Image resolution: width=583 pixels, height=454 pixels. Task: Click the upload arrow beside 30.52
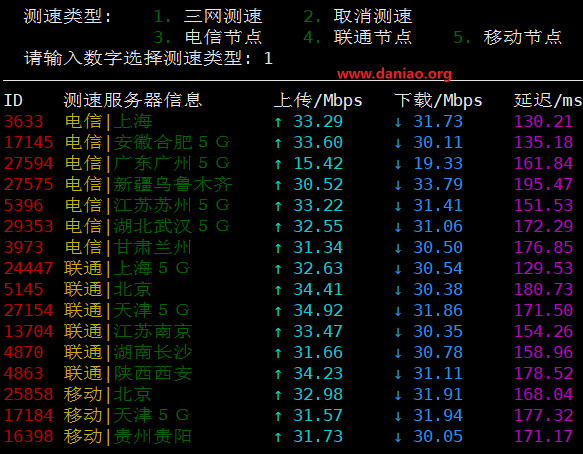[x=278, y=185]
